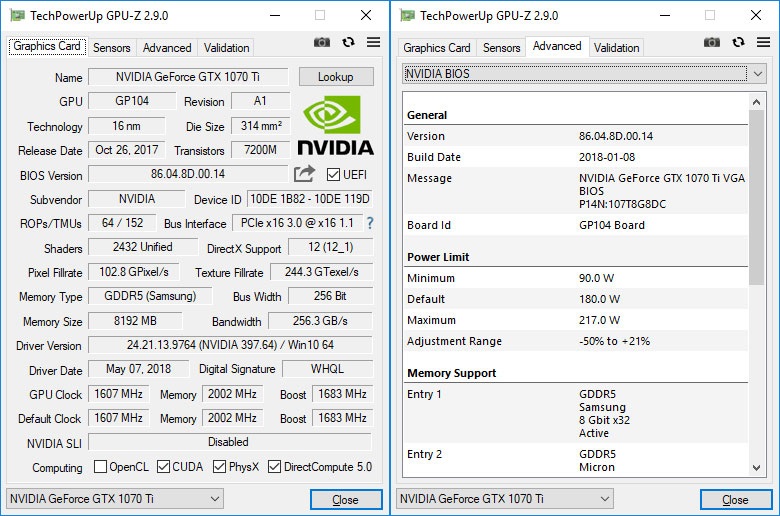Click the Entry 1 label under Memory Support
The image size is (780, 516).
pyautogui.click(x=424, y=394)
